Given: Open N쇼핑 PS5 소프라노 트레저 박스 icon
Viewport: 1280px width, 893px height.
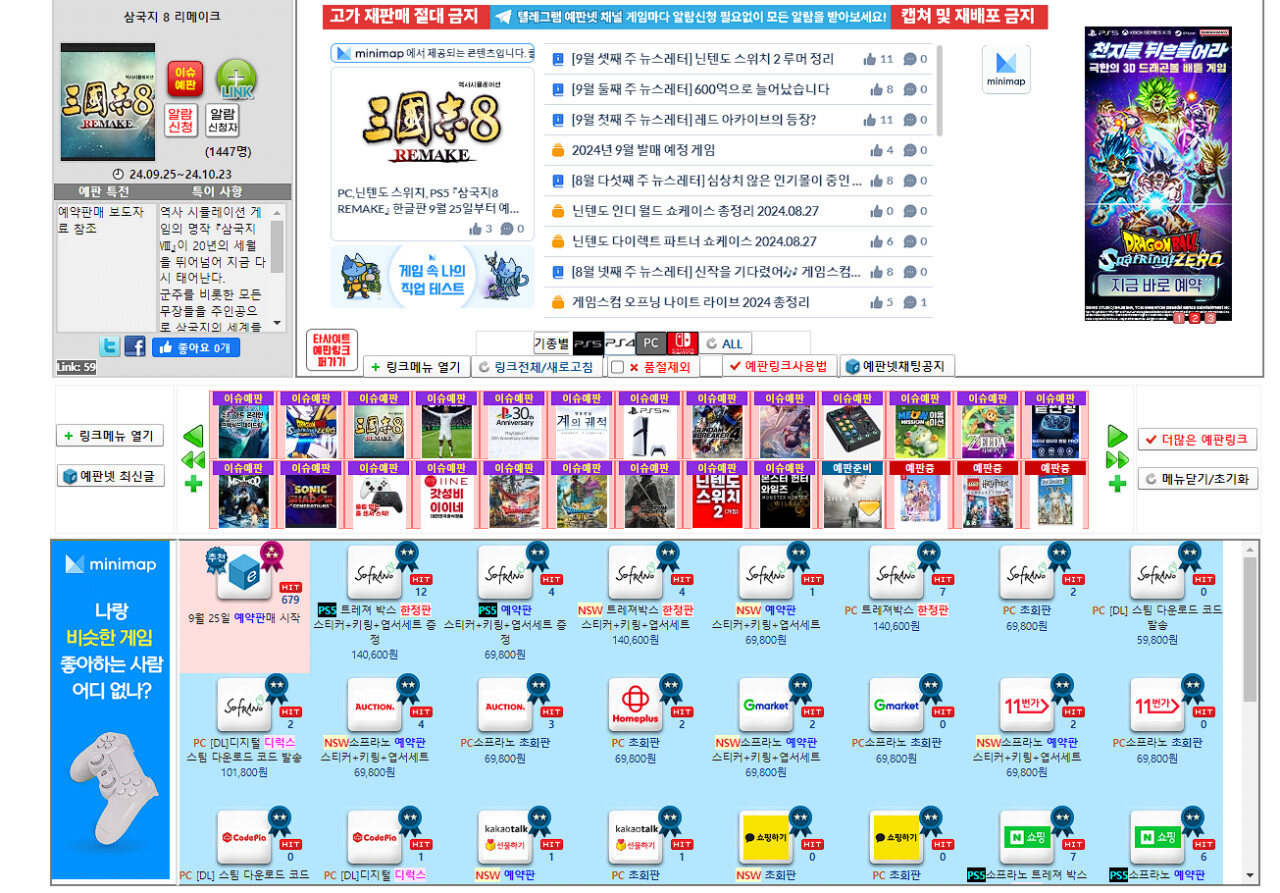Looking at the screenshot, I should click(x=1026, y=837).
